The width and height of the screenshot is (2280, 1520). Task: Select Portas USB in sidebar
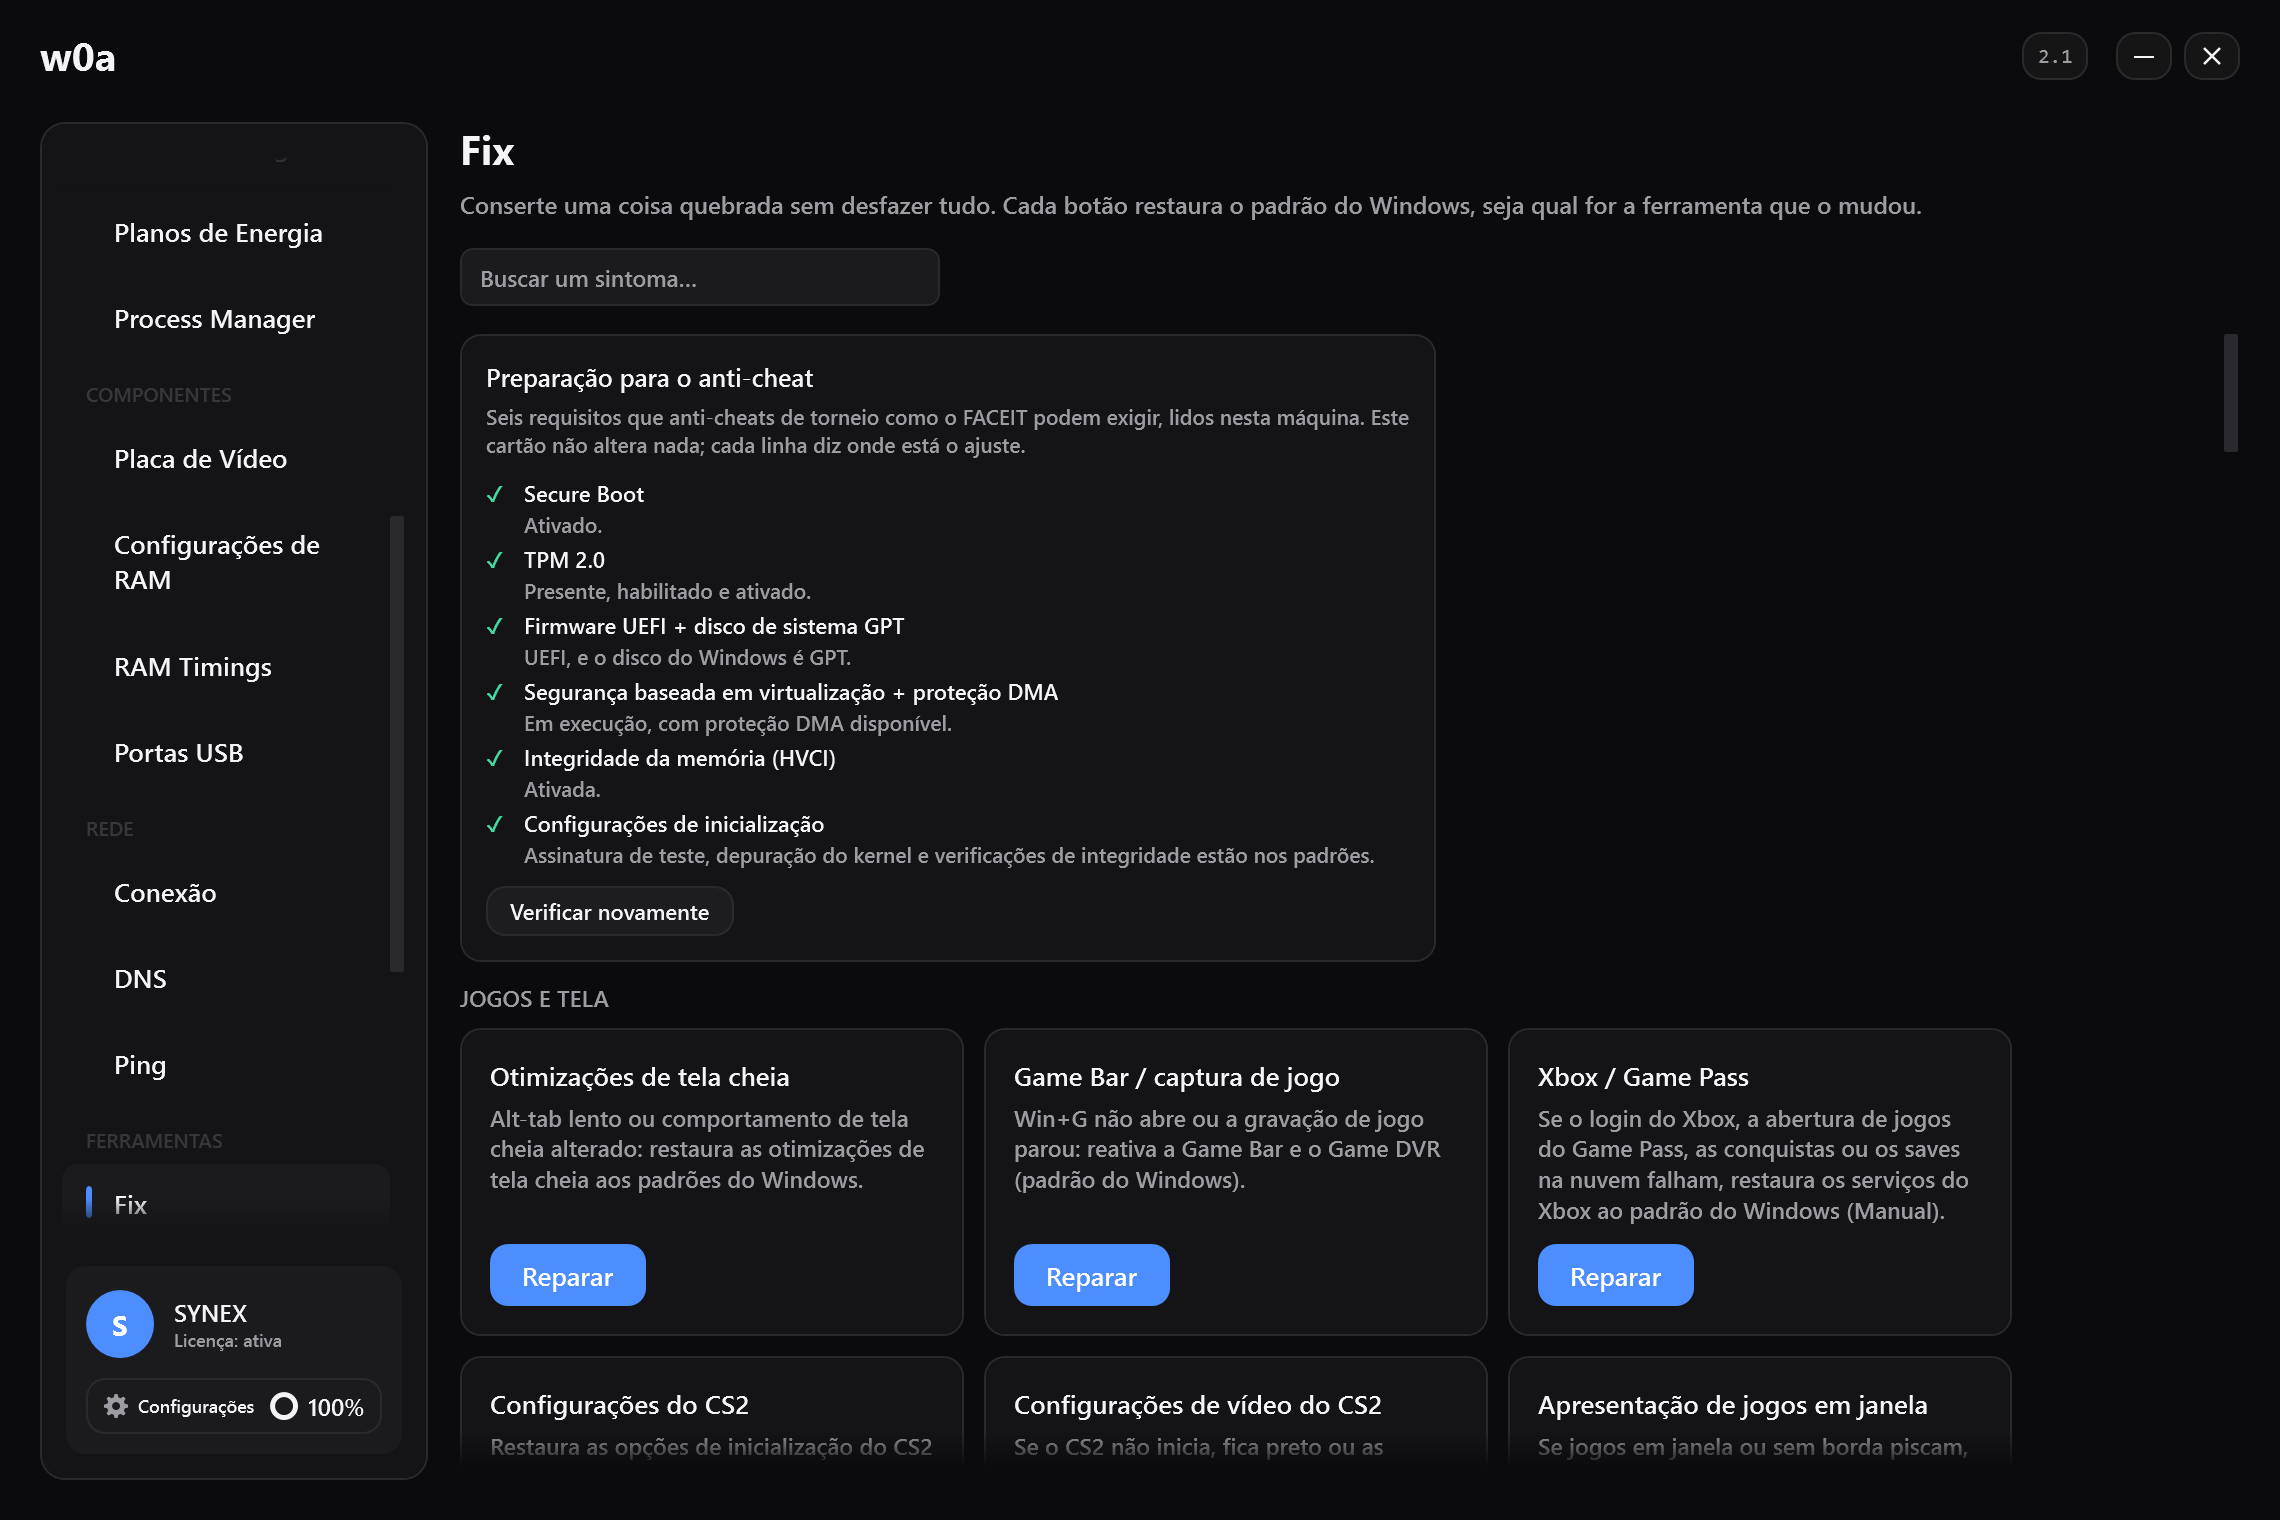pos(179,753)
